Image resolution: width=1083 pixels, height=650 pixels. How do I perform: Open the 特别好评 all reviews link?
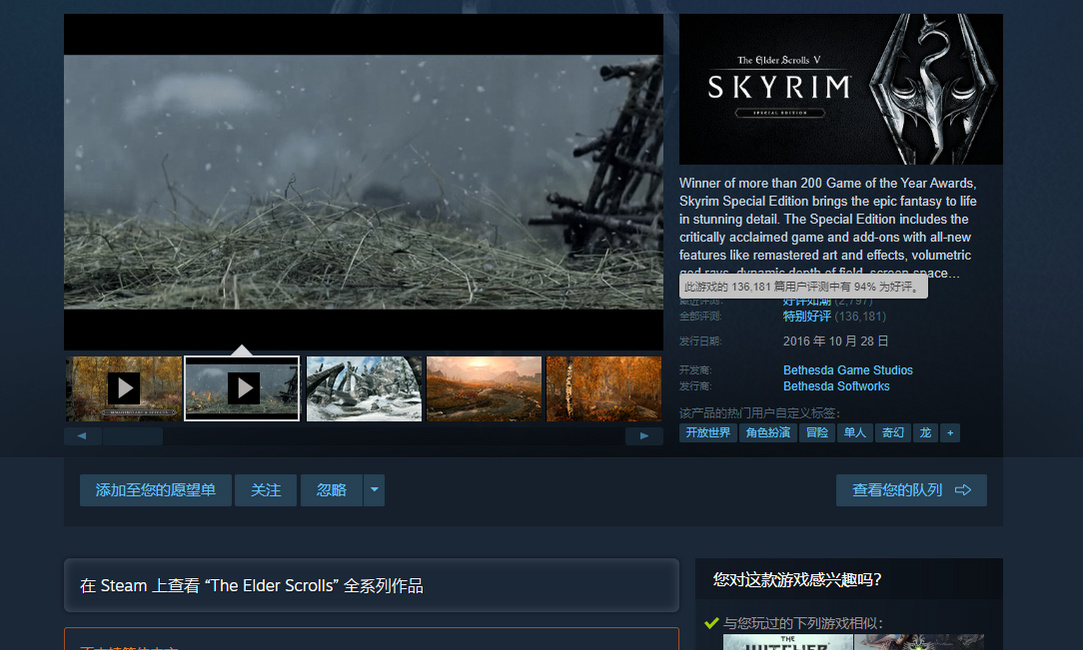point(807,316)
